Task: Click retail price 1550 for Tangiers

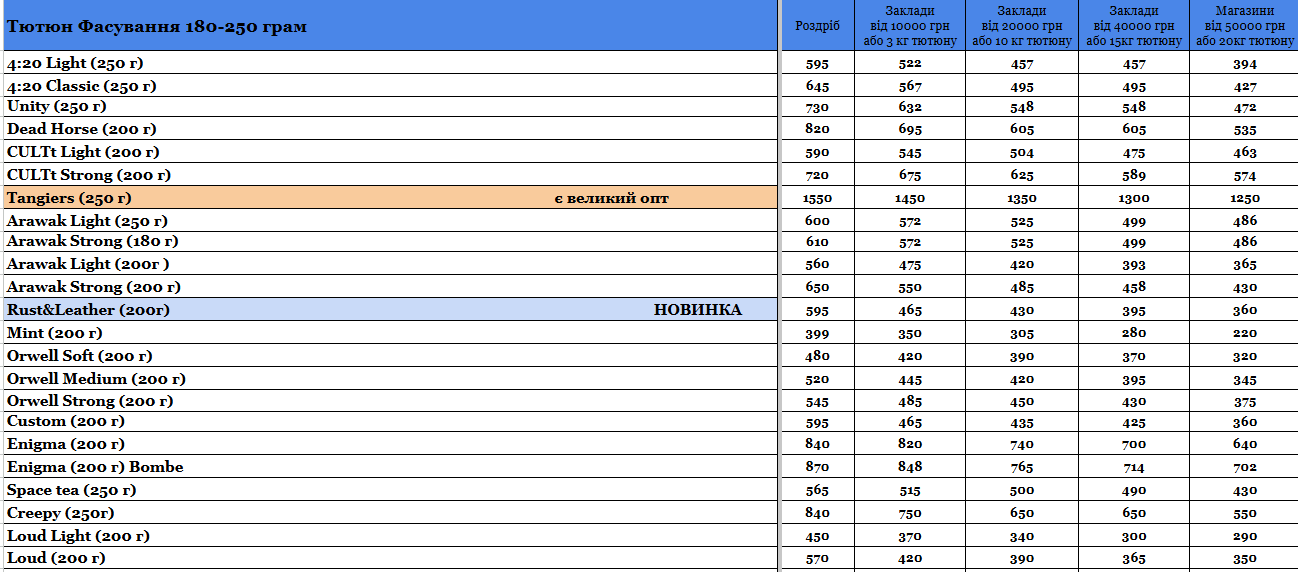Action: click(x=817, y=198)
